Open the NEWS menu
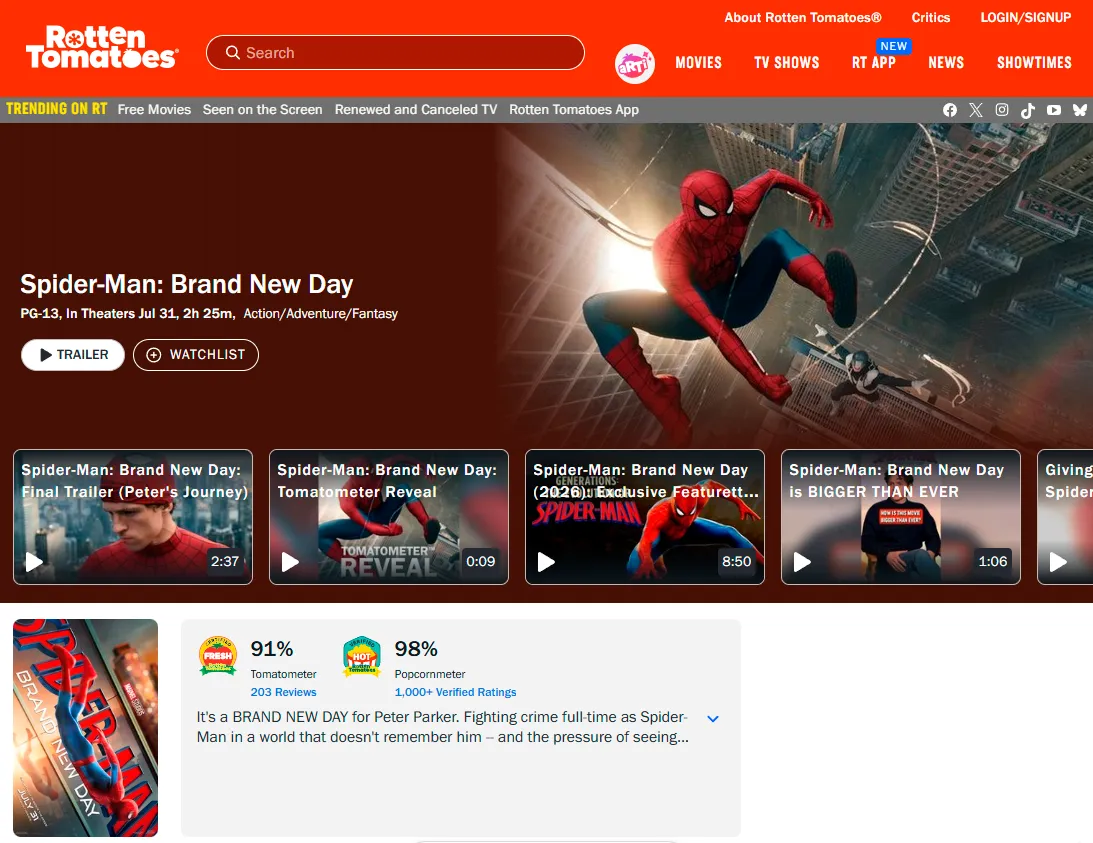Image resolution: width=1093 pixels, height=843 pixels. 946,63
